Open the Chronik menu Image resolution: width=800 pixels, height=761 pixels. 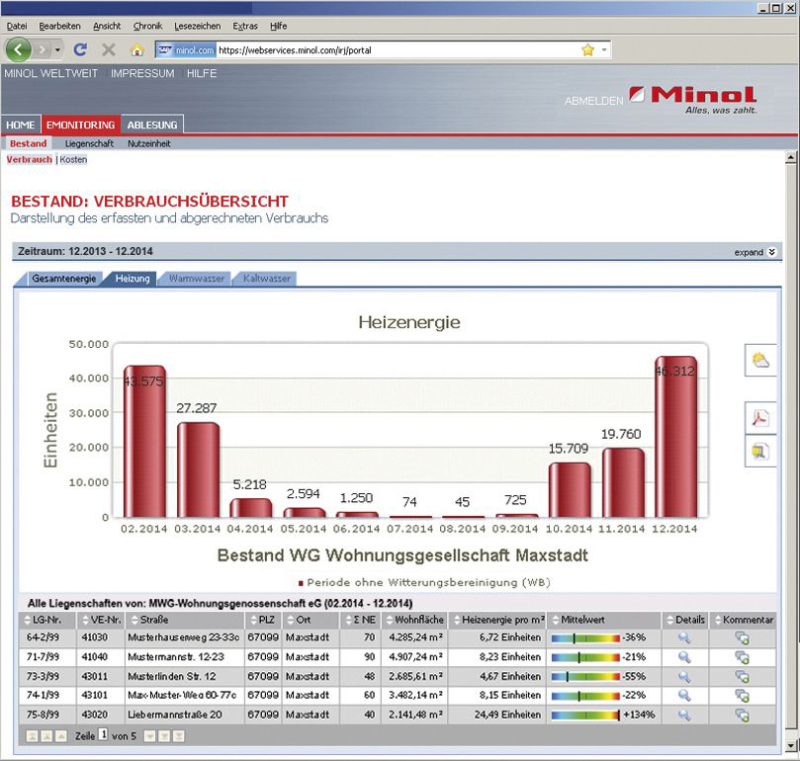[x=147, y=26]
